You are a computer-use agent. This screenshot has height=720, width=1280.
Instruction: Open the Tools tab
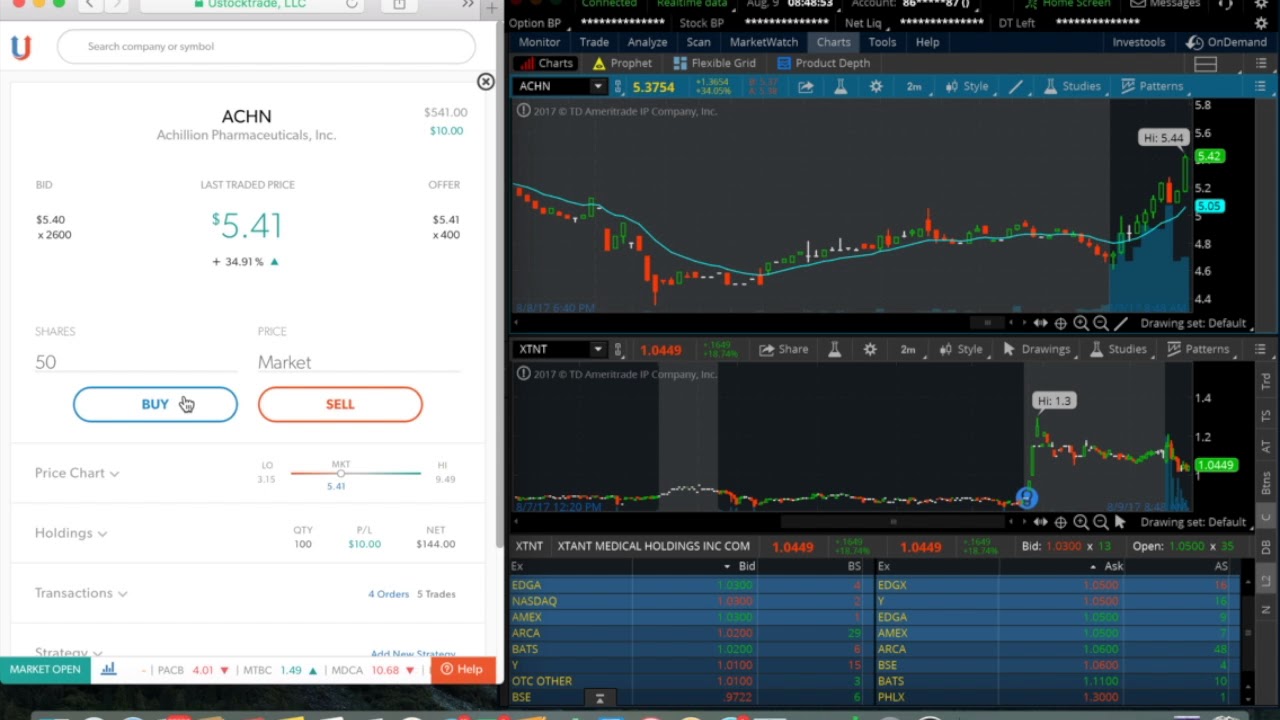882,42
